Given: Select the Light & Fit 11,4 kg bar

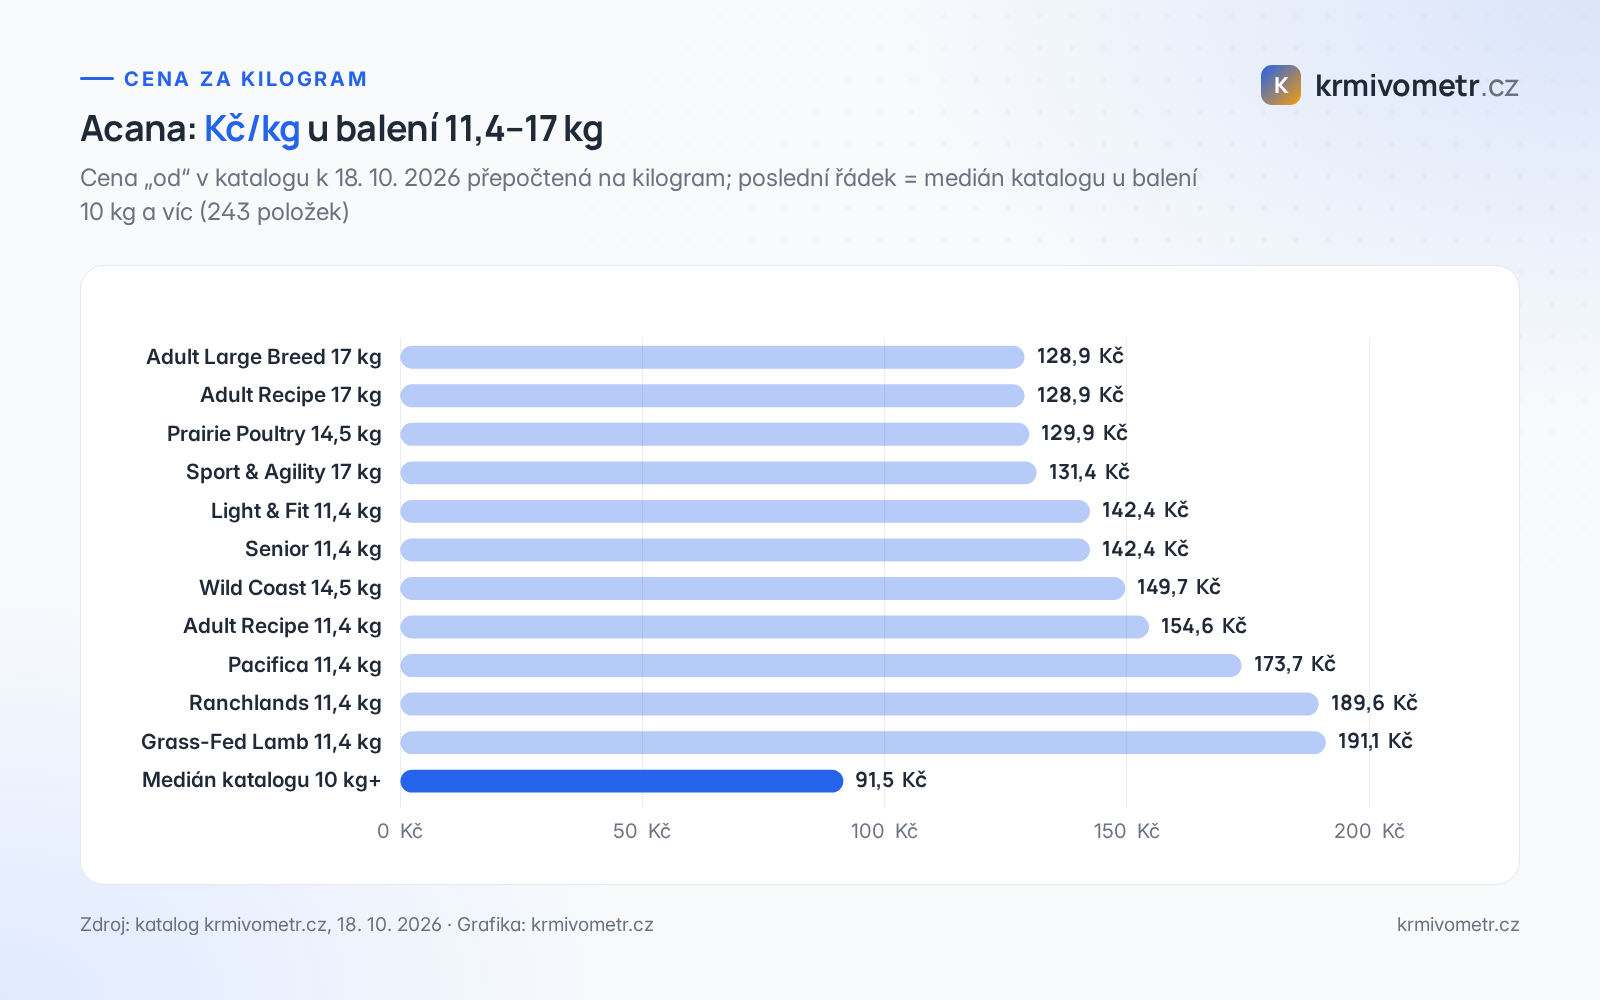Looking at the screenshot, I should click(x=745, y=511).
